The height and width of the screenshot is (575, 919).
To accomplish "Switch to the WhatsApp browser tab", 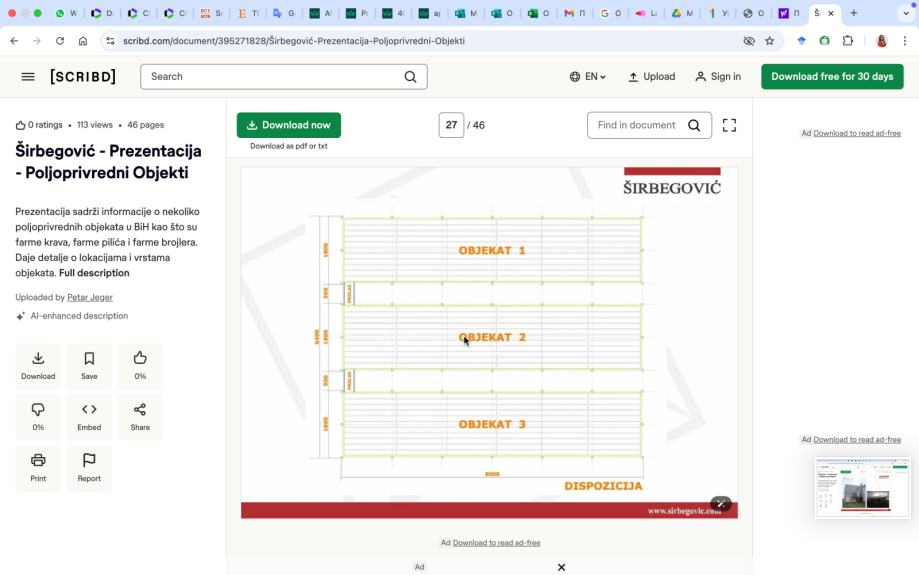I will pyautogui.click(x=66, y=13).
